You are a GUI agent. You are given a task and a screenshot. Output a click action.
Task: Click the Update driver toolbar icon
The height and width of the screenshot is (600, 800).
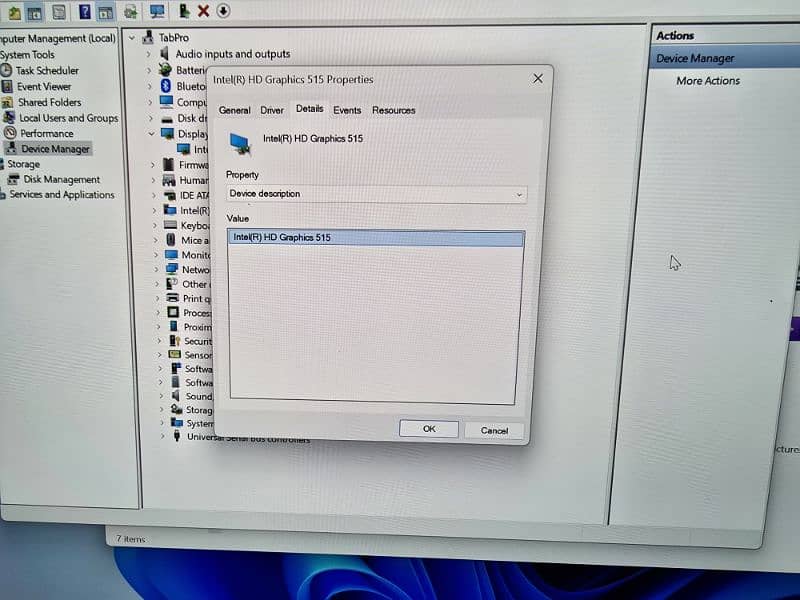[184, 11]
